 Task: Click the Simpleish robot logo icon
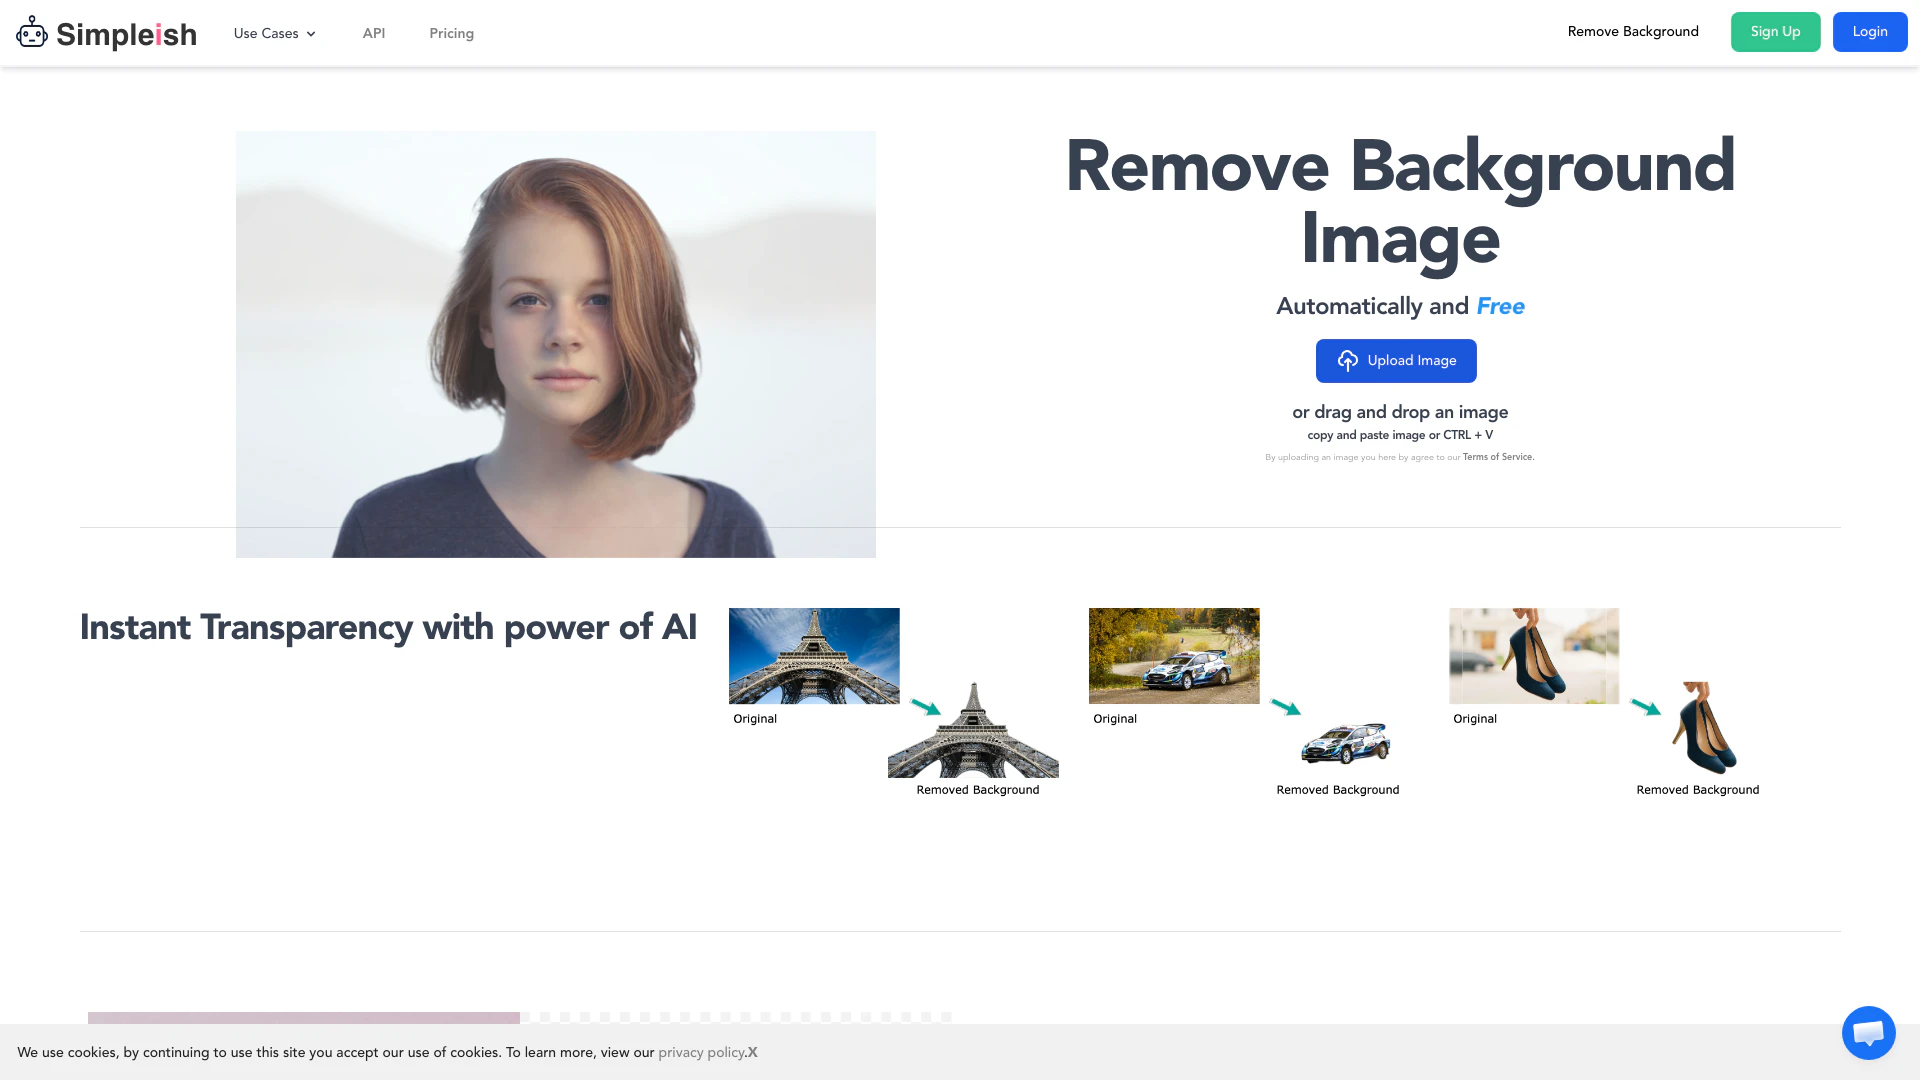32,33
